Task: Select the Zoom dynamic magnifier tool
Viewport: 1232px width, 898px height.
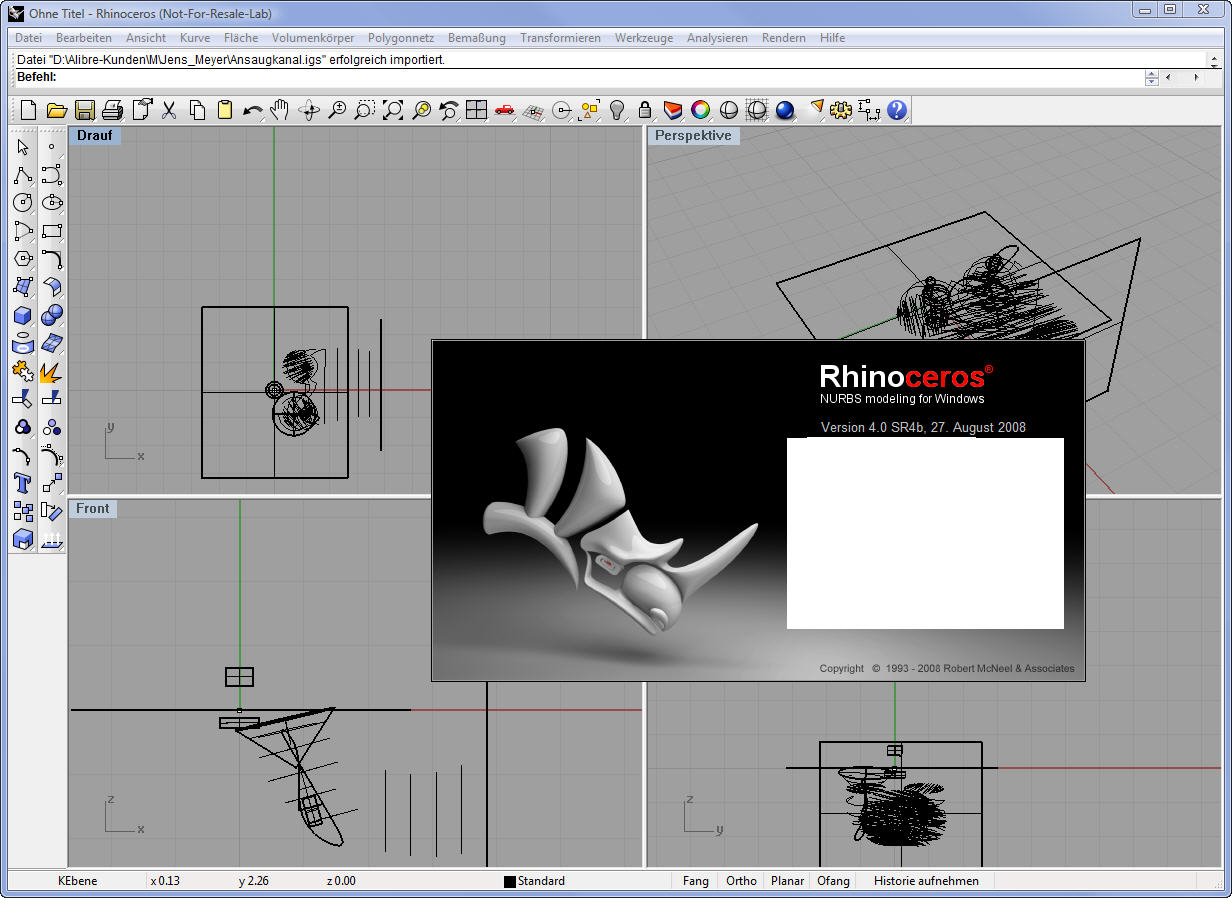Action: 337,110
